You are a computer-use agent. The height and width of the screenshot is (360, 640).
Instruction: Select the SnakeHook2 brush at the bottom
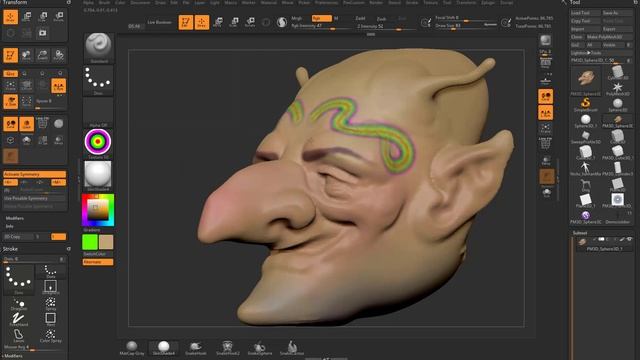tap(228, 348)
